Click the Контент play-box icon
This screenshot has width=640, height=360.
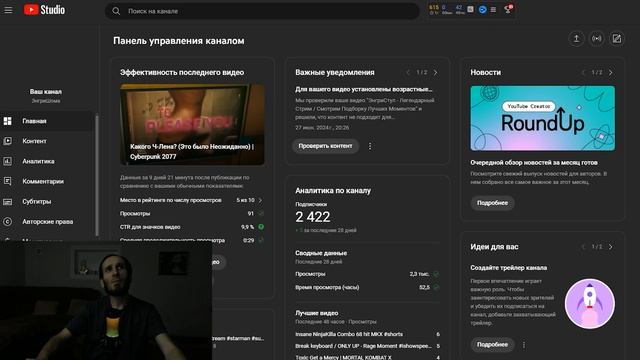(x=7, y=141)
